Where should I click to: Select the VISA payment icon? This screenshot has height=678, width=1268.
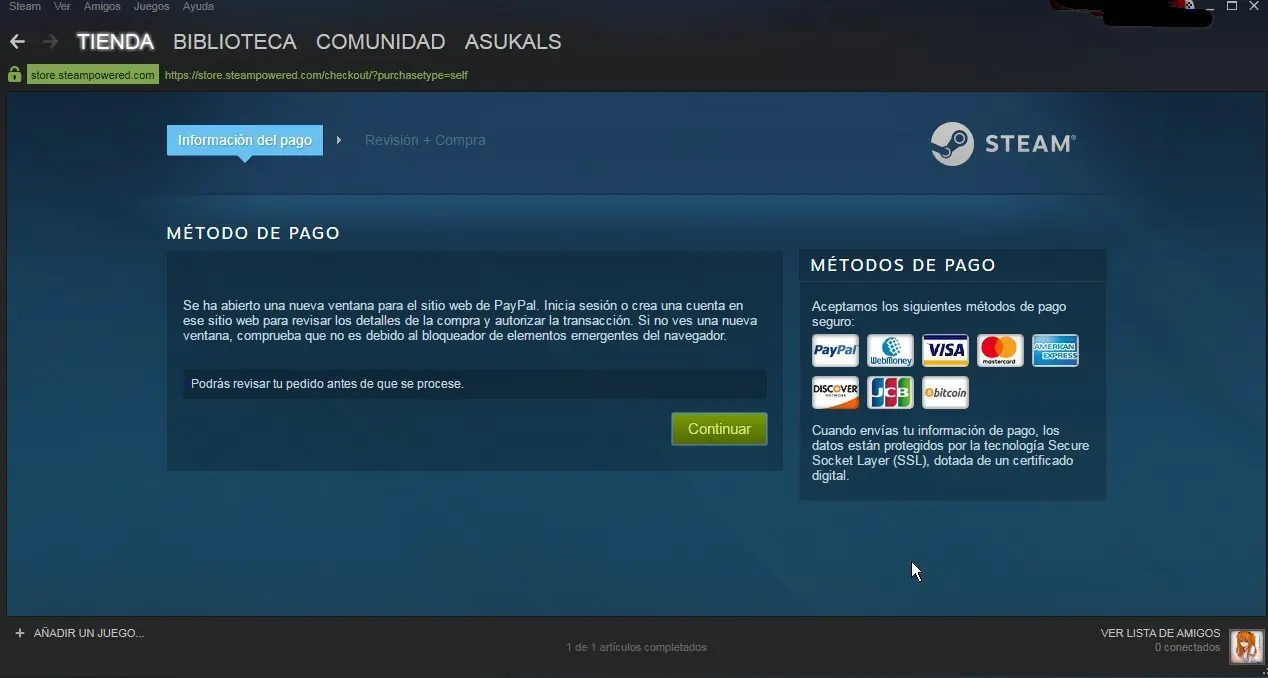click(945, 350)
